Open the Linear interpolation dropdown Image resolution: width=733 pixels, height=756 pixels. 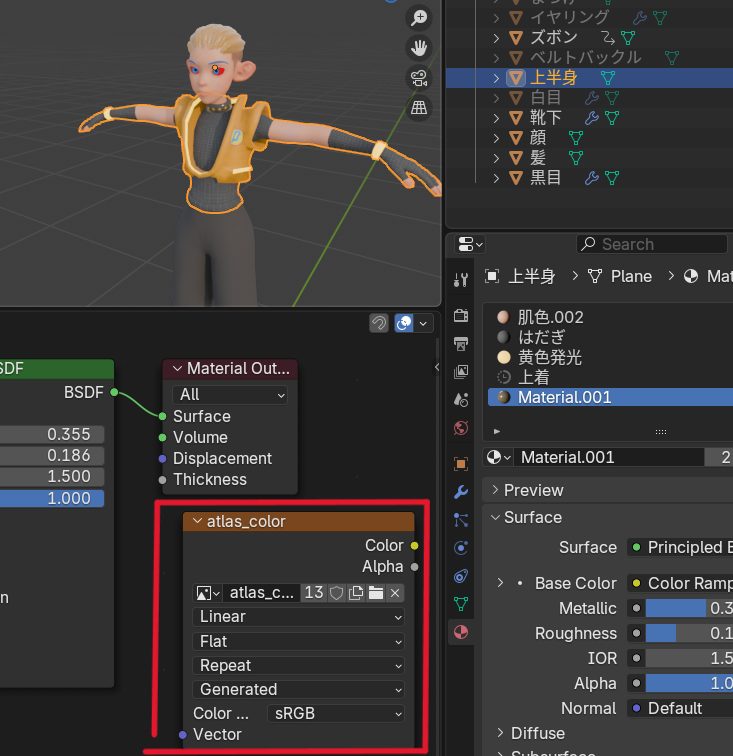coord(298,617)
